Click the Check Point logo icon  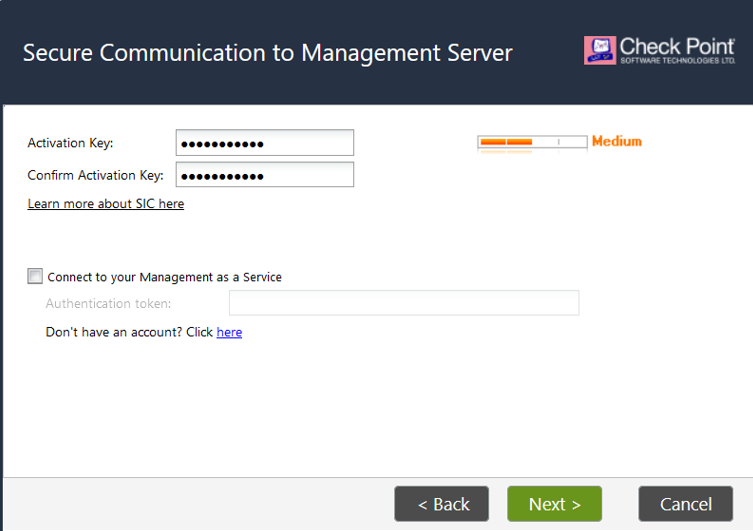[x=600, y=50]
